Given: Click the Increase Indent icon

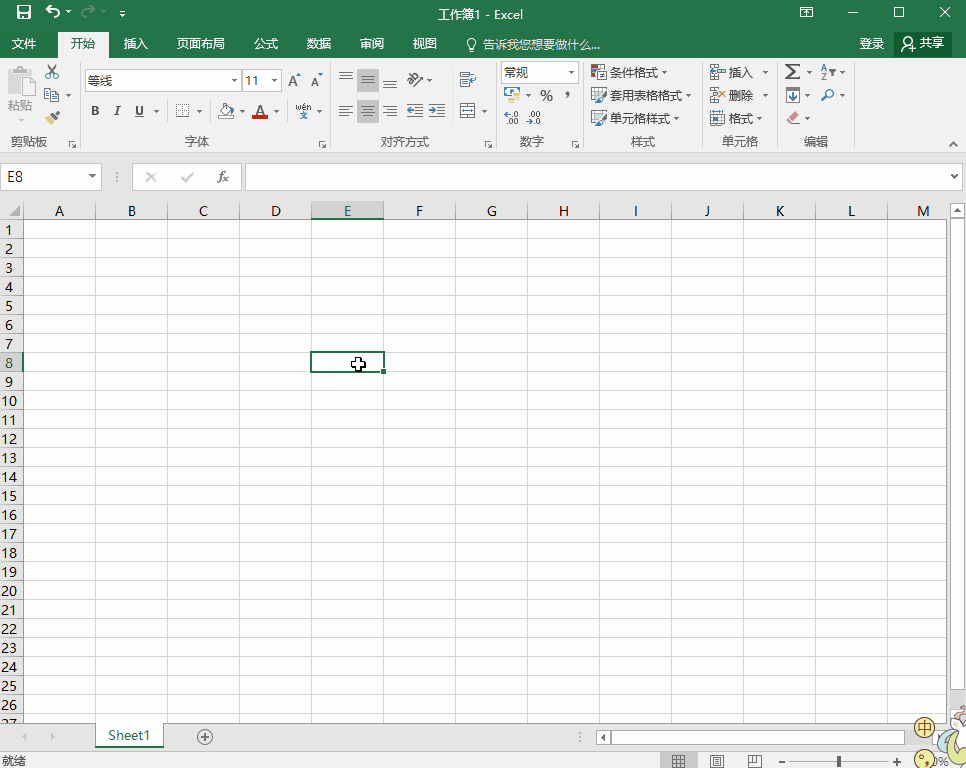Looking at the screenshot, I should coord(436,111).
